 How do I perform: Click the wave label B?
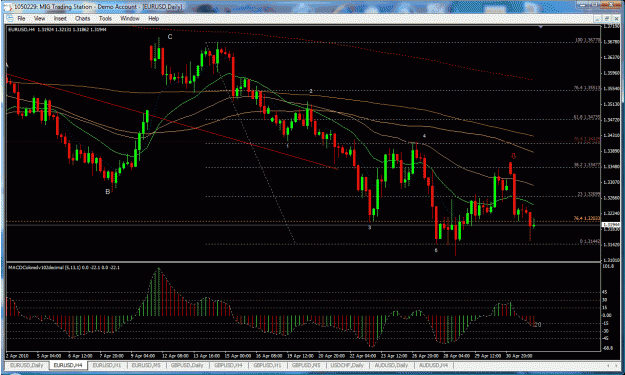click(x=108, y=192)
